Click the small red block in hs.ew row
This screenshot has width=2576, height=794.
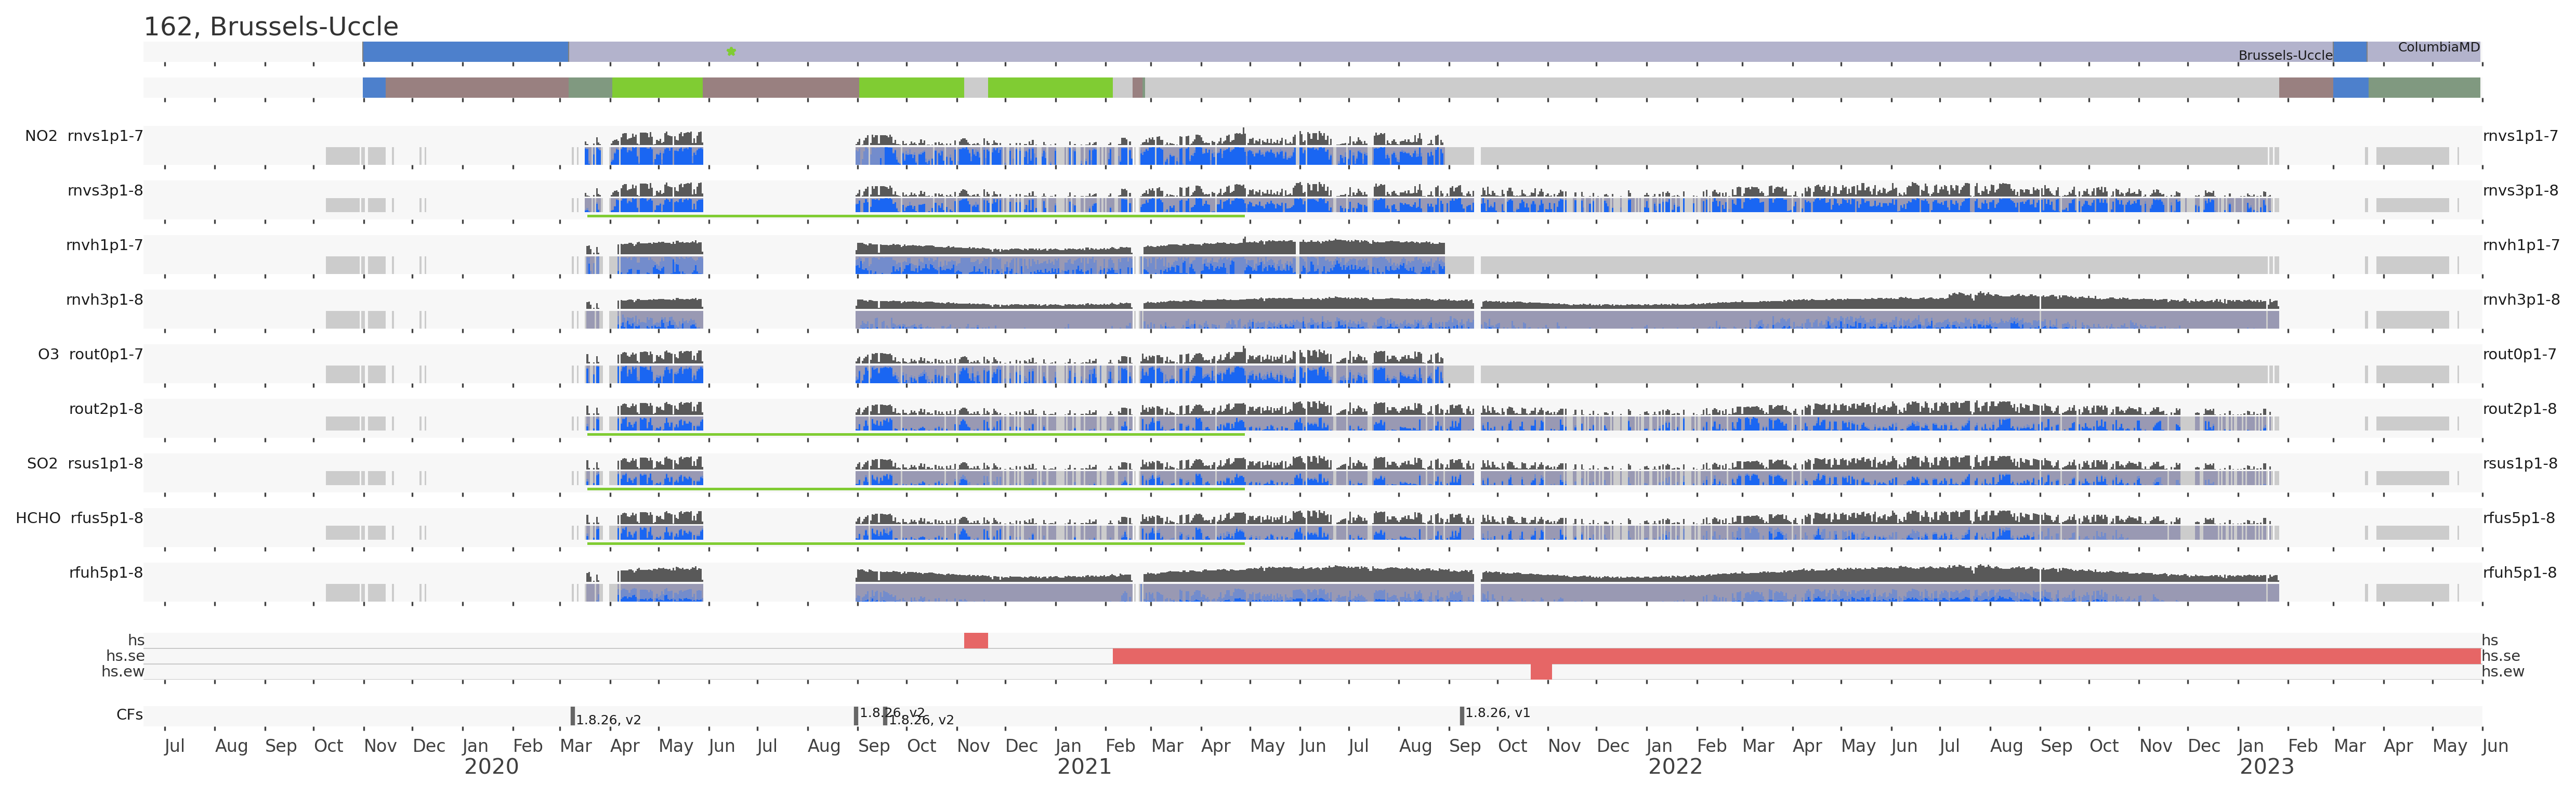pyautogui.click(x=1540, y=671)
